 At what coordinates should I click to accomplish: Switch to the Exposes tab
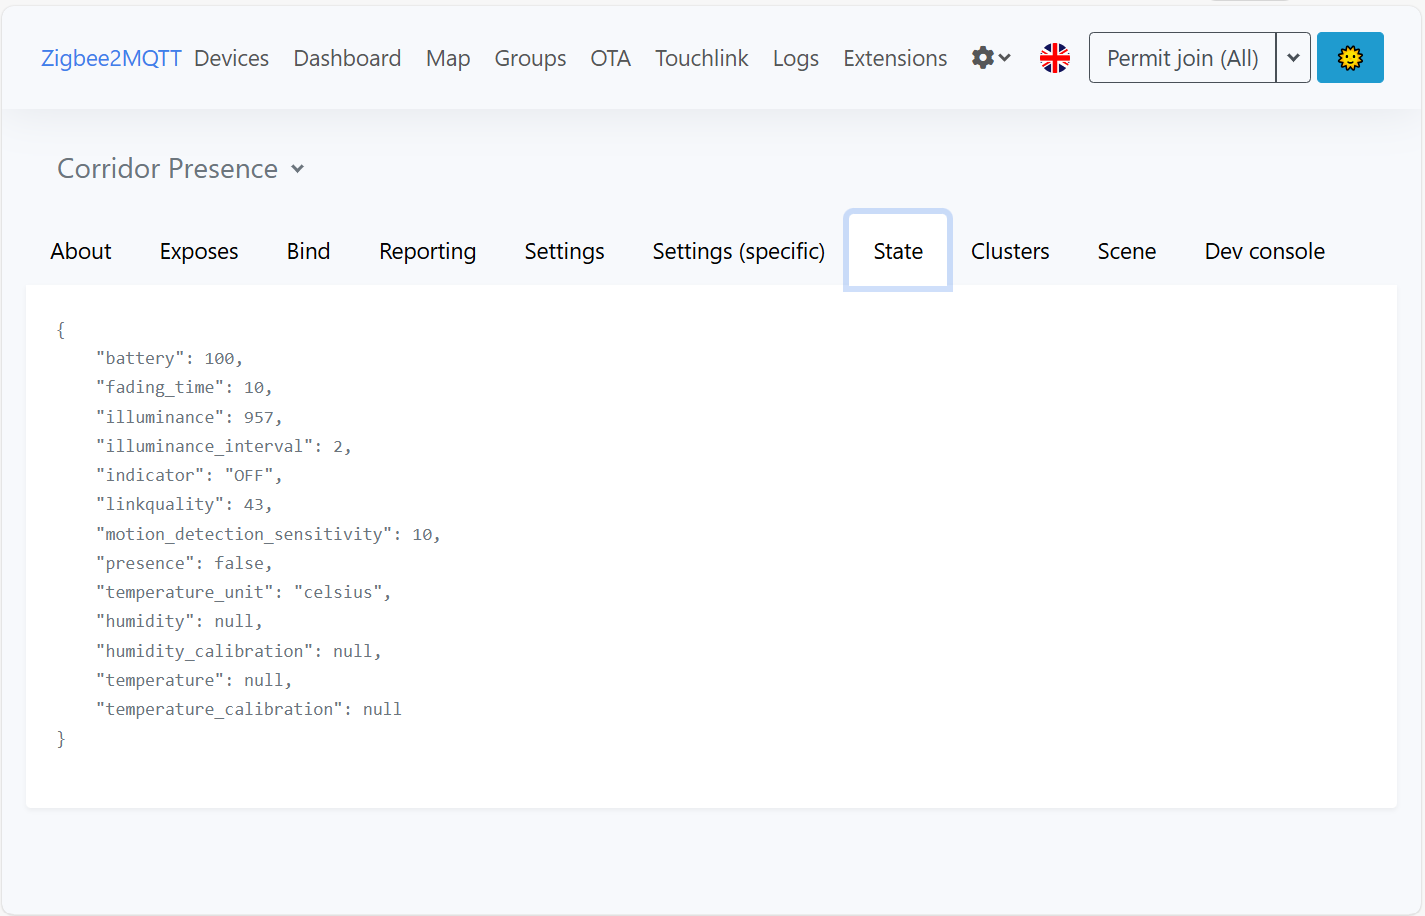pos(199,251)
